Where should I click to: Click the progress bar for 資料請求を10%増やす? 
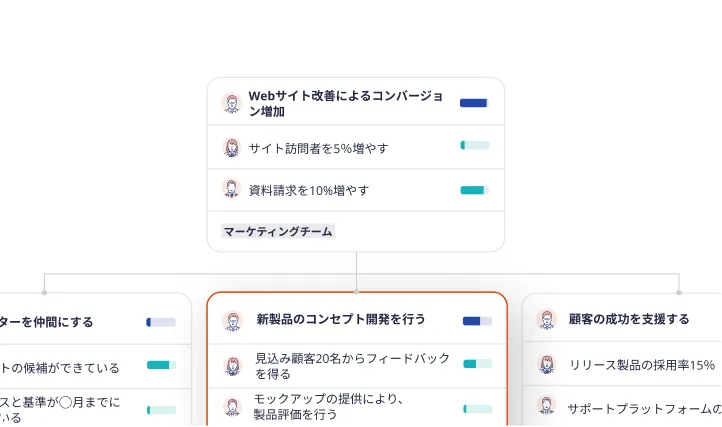click(x=475, y=190)
